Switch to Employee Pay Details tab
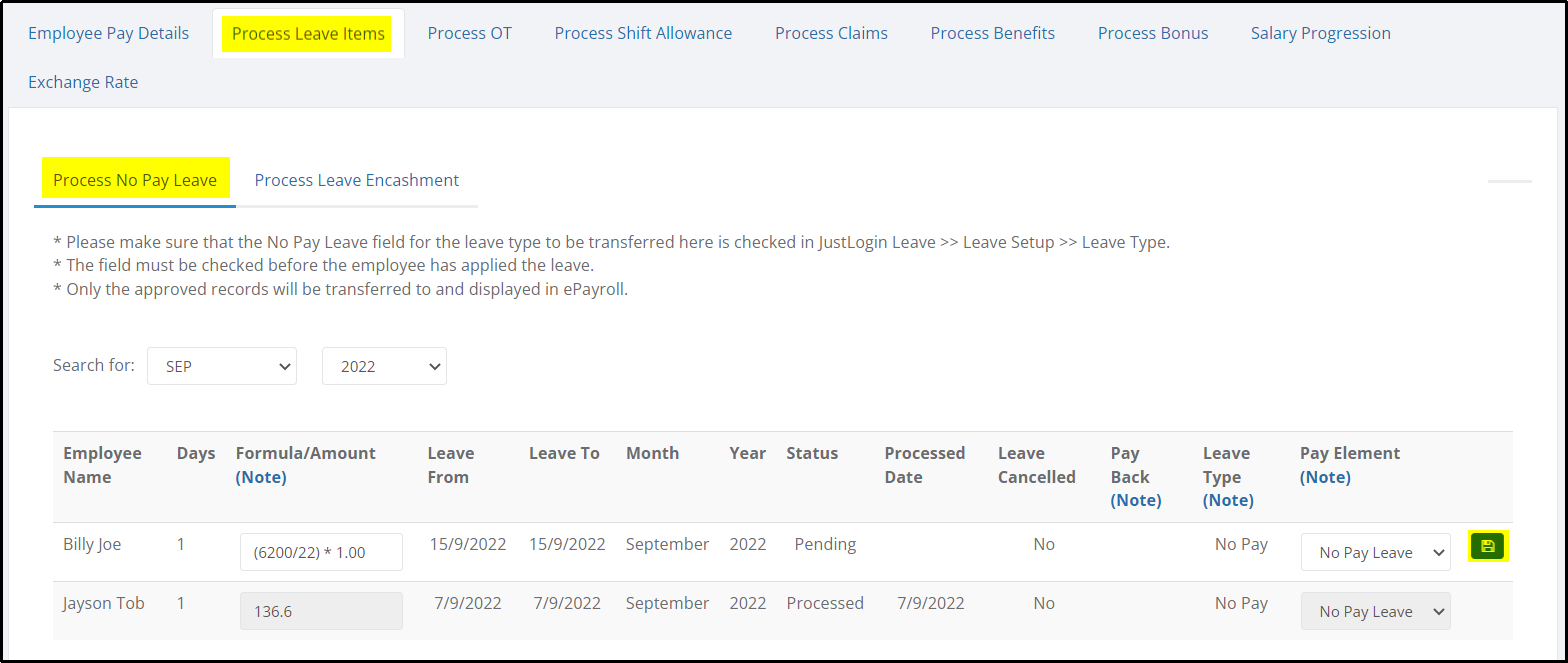This screenshot has width=1568, height=663. point(108,33)
